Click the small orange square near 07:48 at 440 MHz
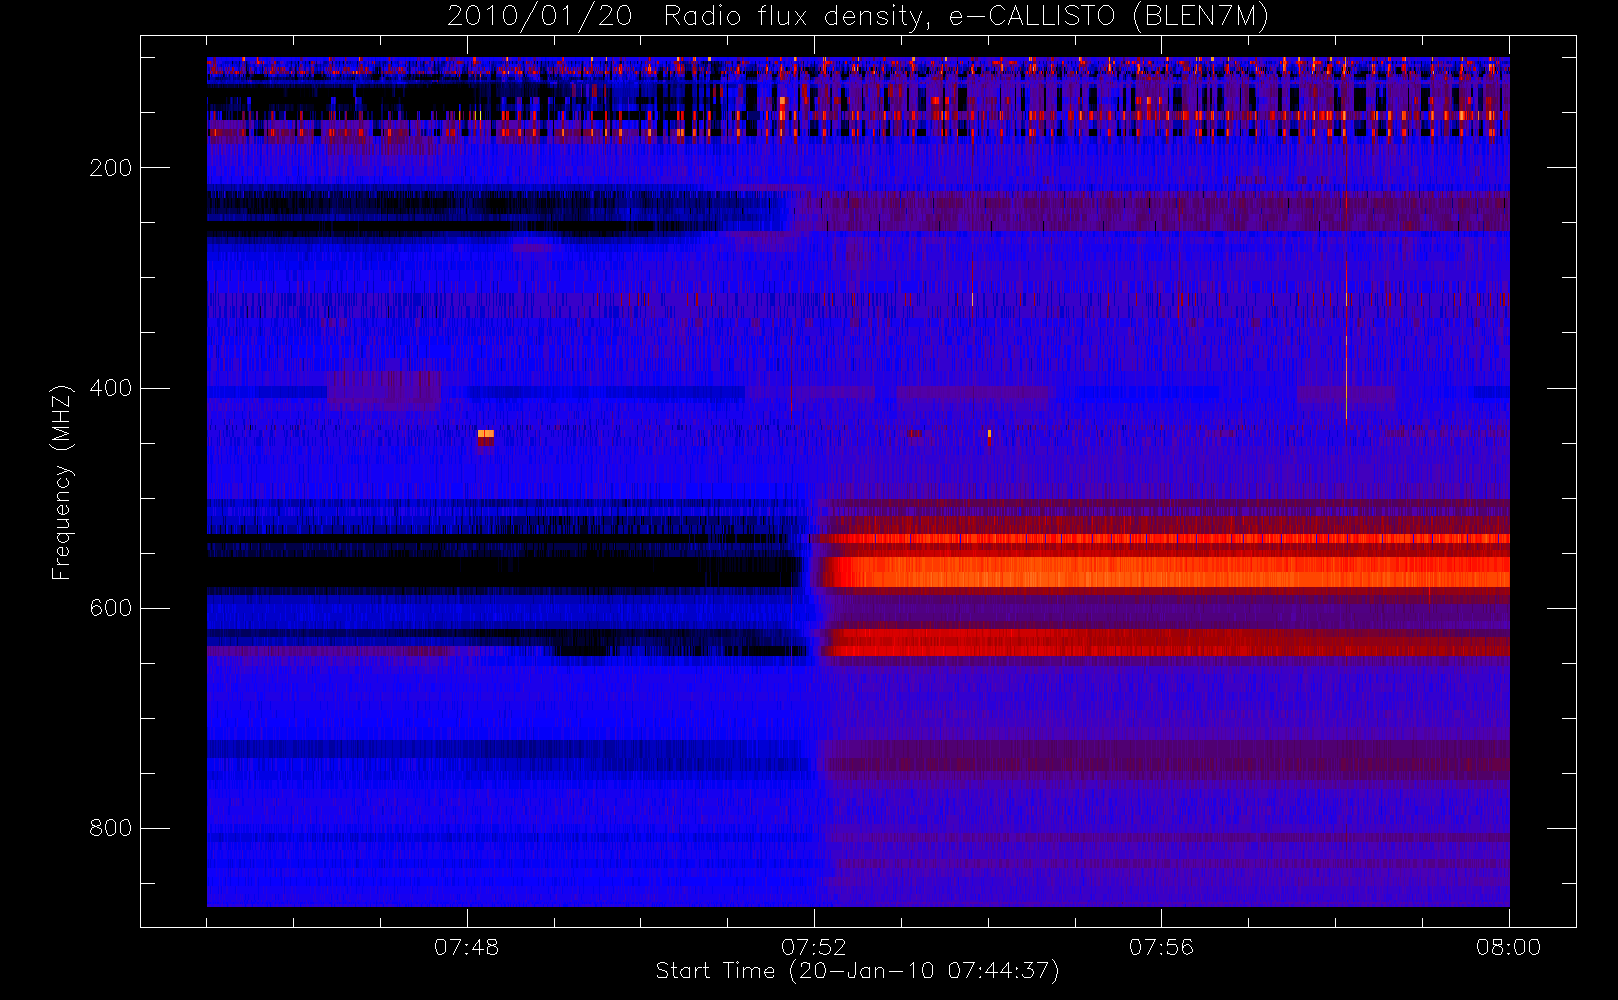 (485, 435)
